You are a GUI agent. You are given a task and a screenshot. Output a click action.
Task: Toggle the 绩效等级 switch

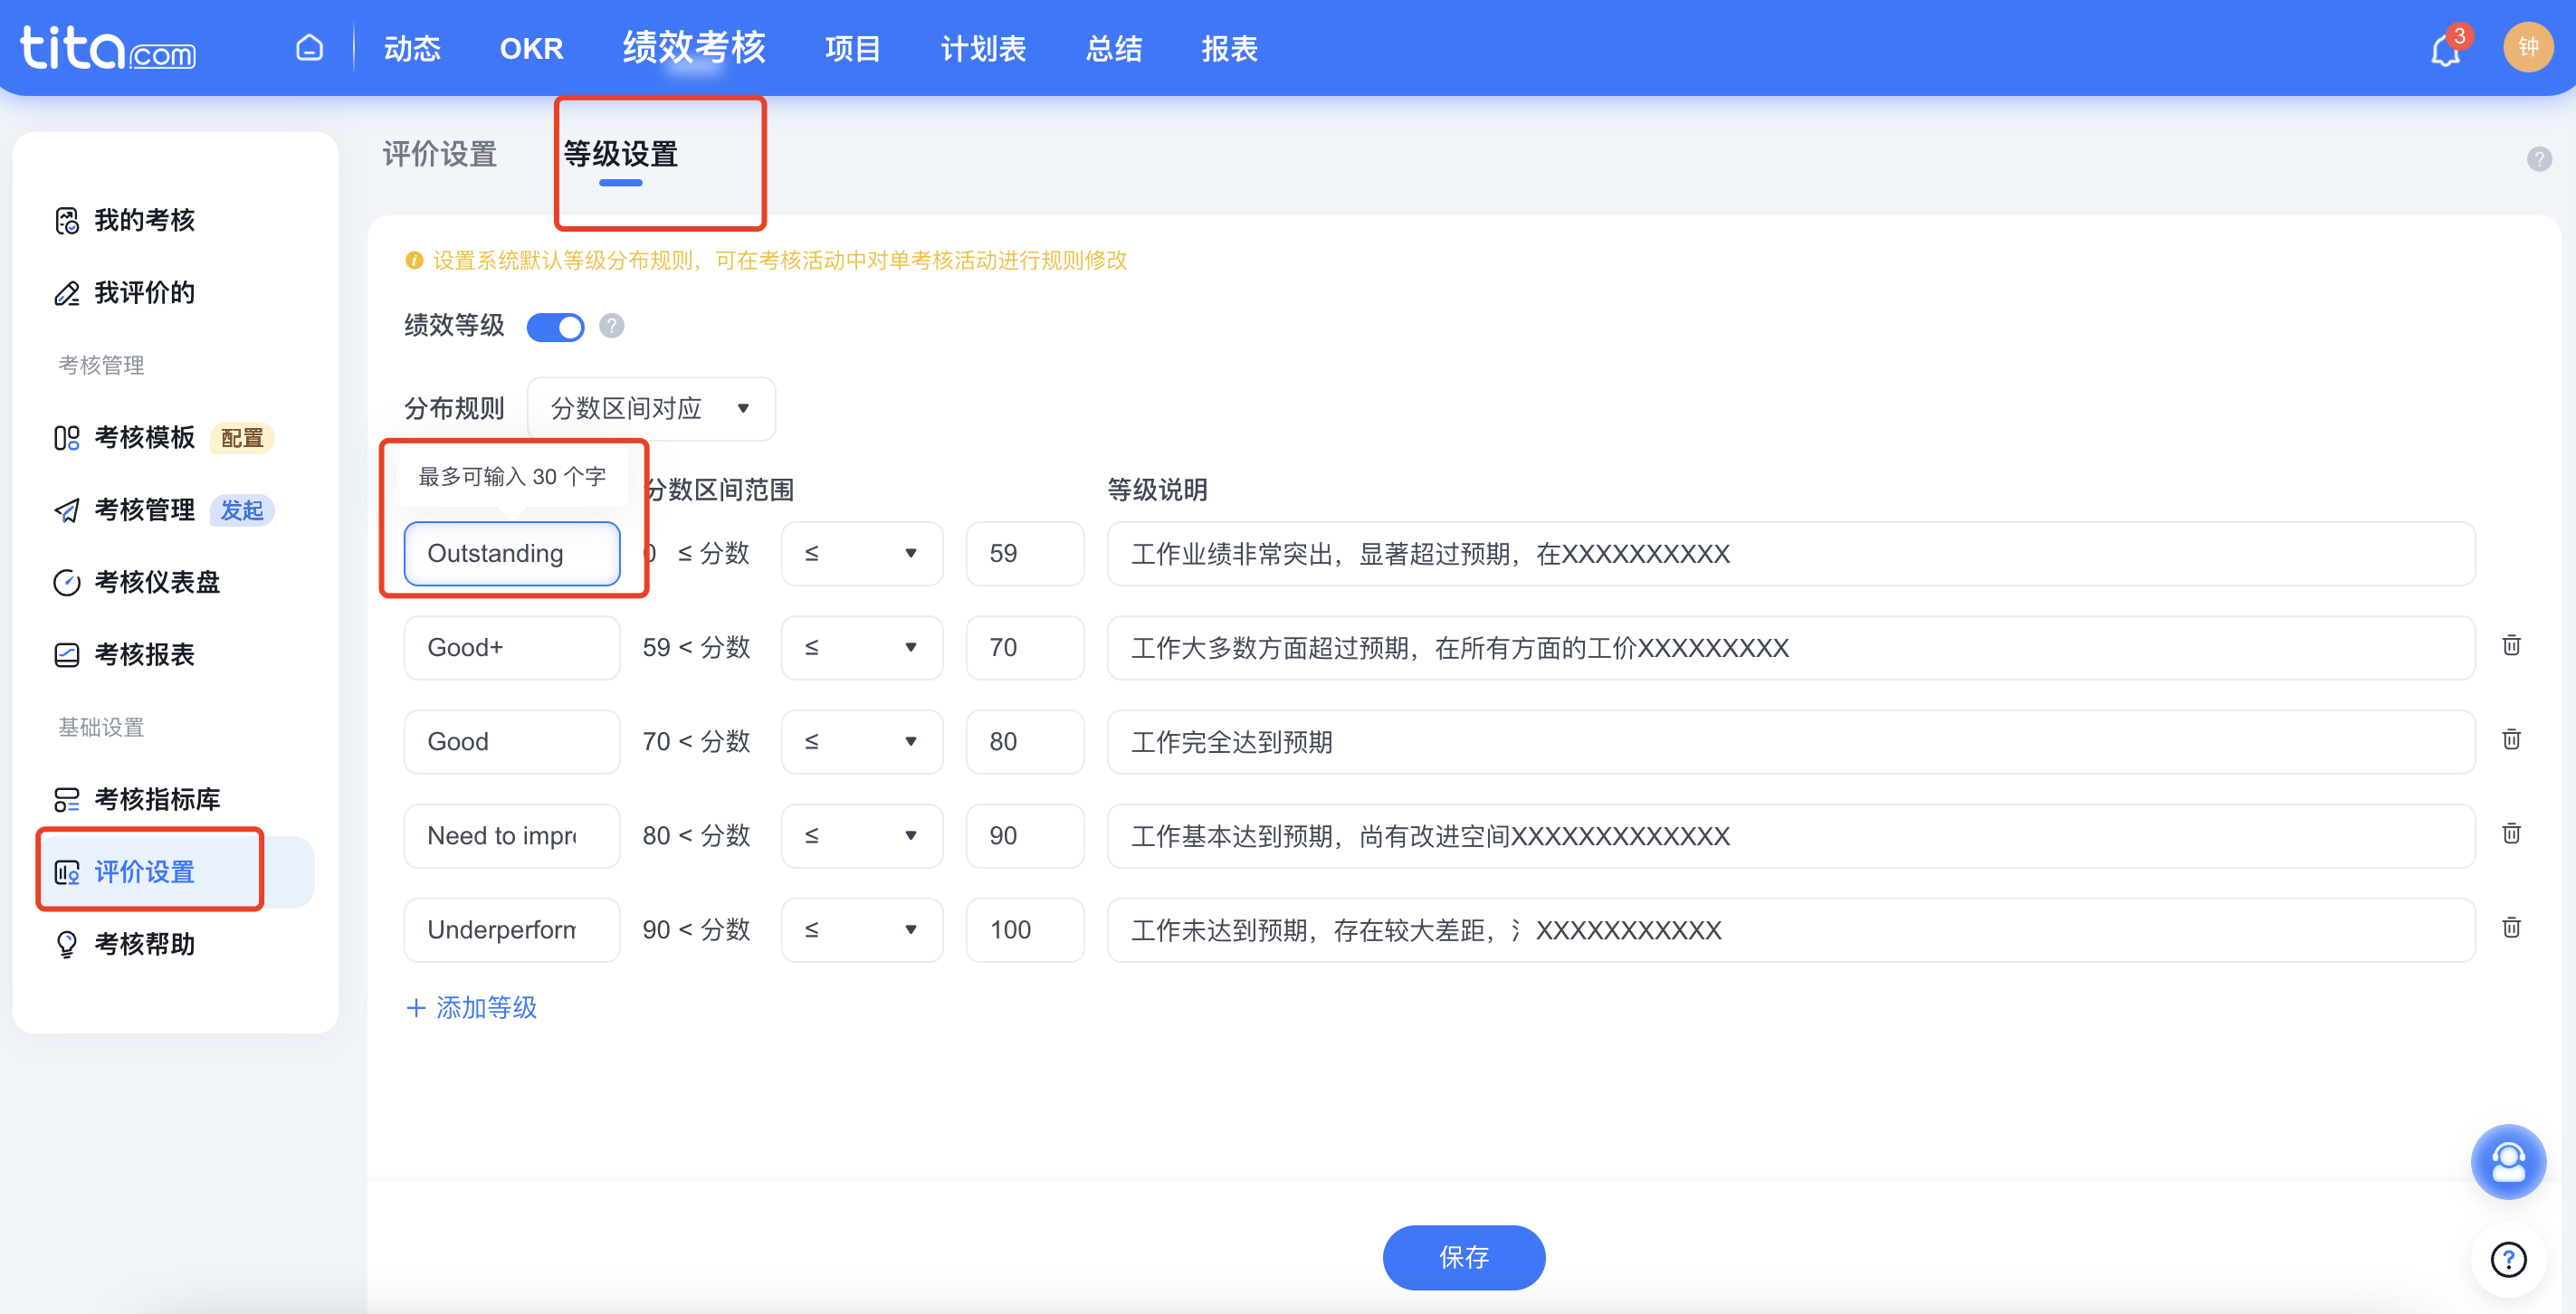555,327
